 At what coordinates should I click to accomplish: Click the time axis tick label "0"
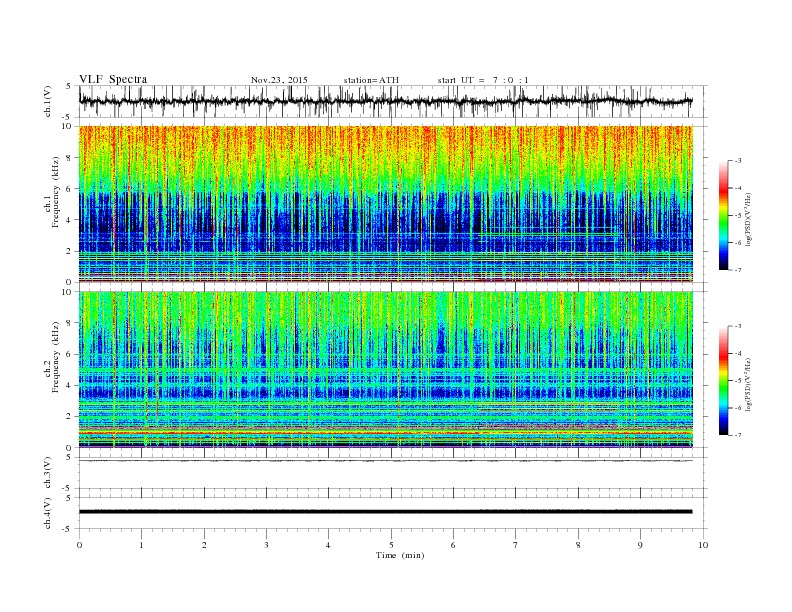click(79, 545)
